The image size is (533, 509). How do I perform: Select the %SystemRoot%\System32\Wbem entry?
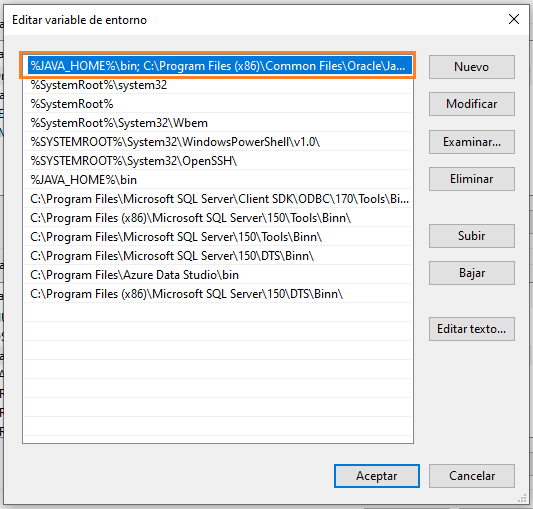pyautogui.click(x=218, y=123)
